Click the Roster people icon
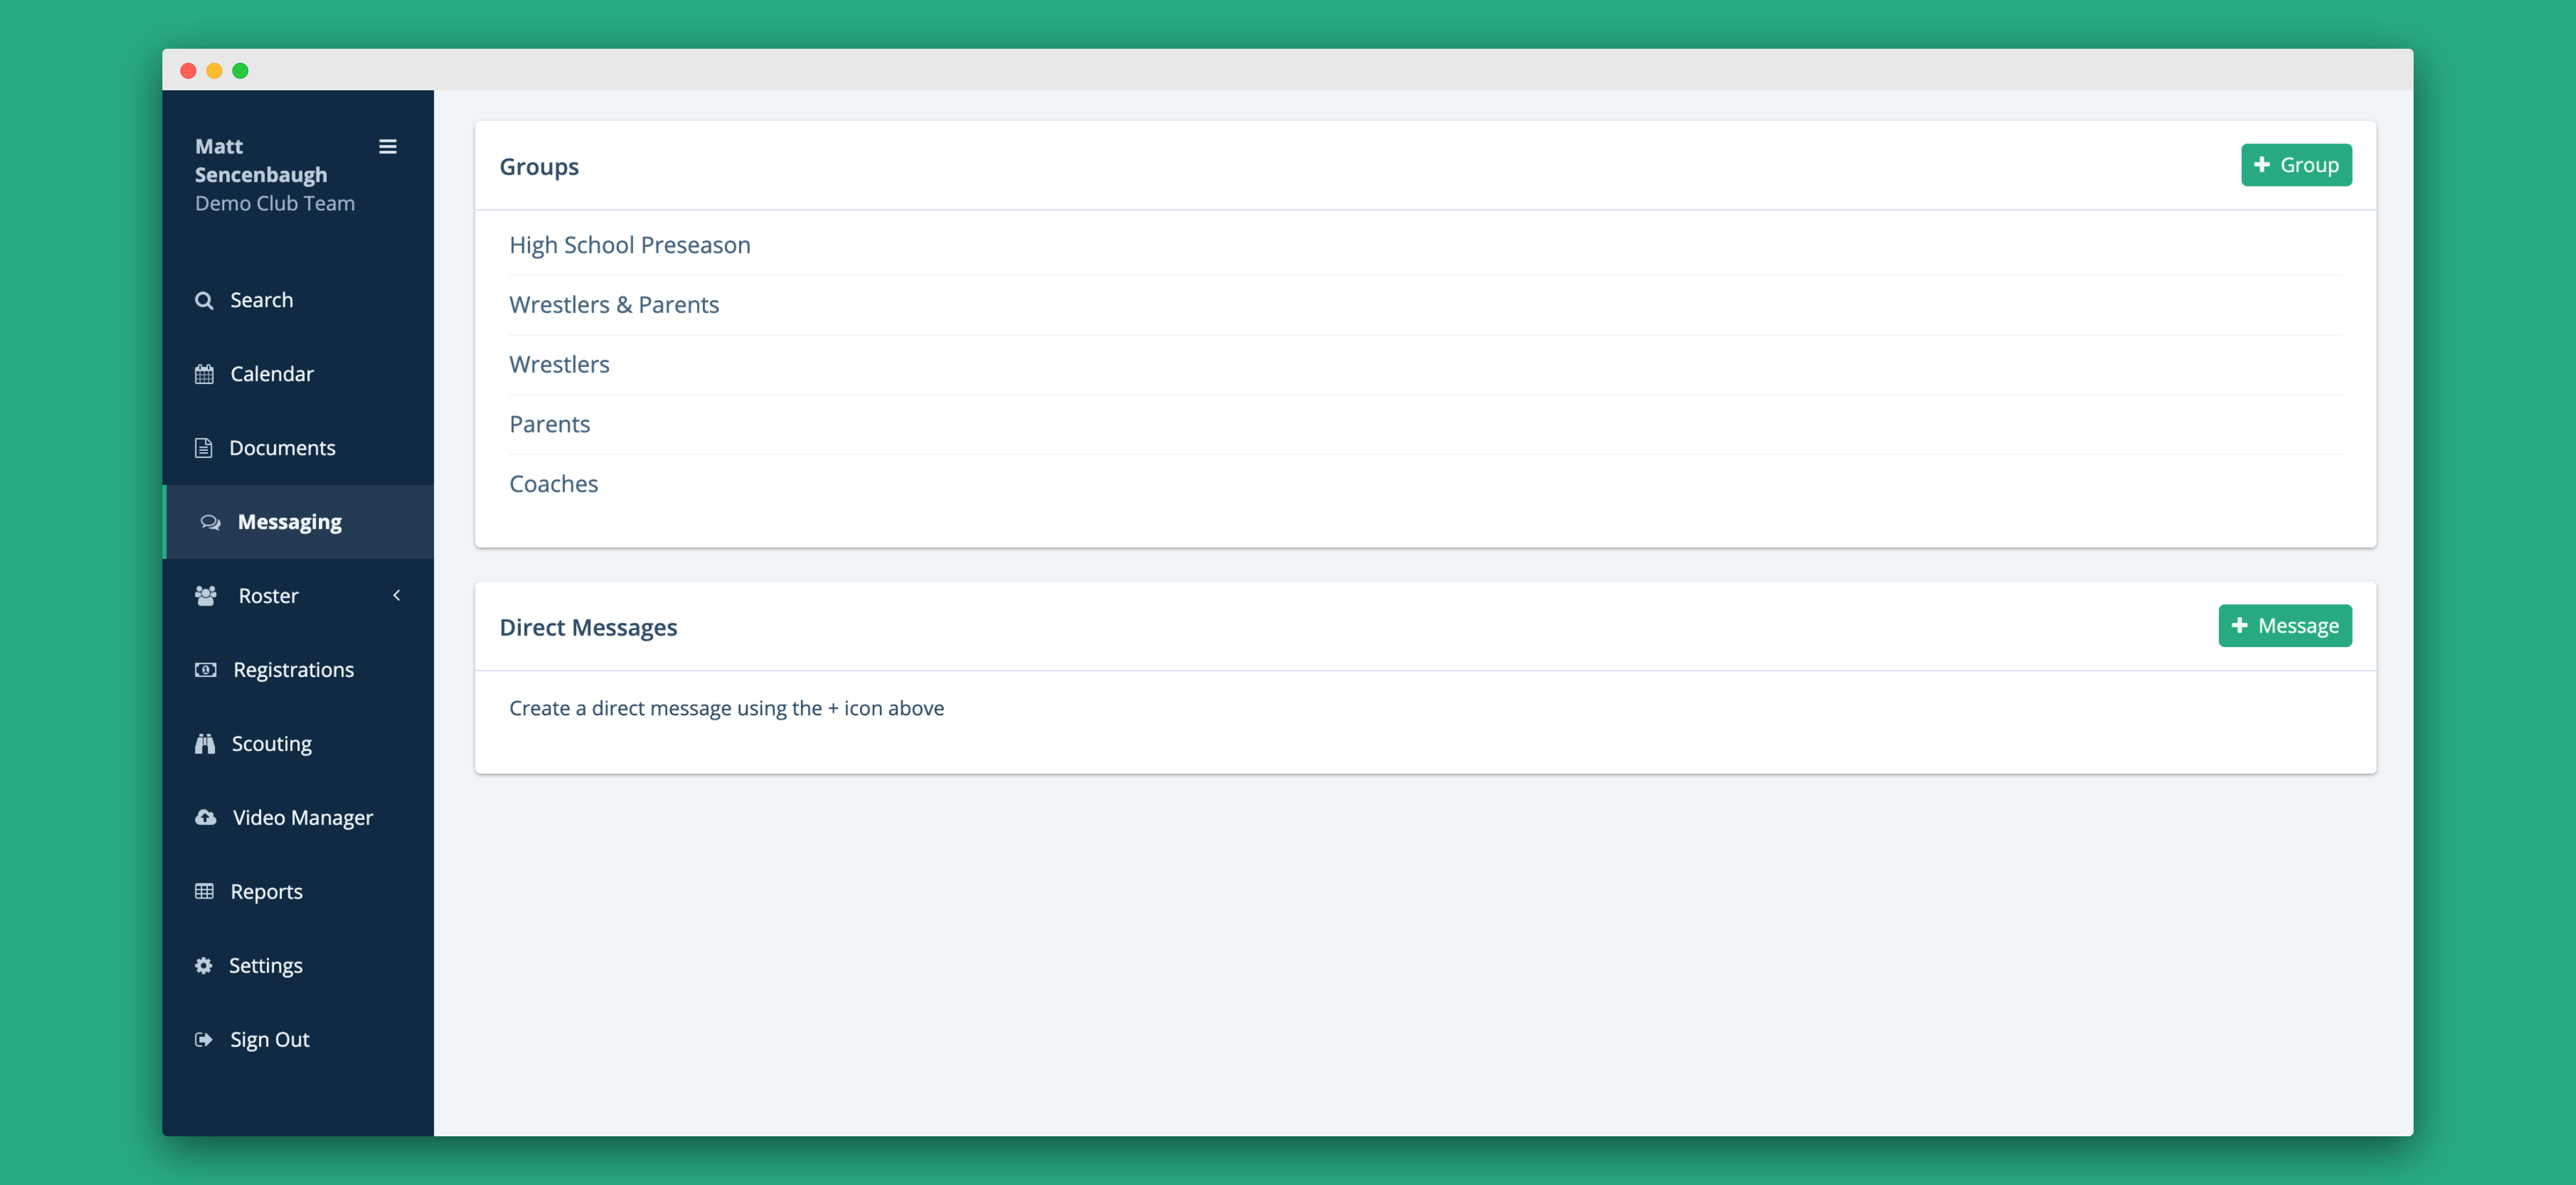The height and width of the screenshot is (1185, 2576). [x=206, y=596]
